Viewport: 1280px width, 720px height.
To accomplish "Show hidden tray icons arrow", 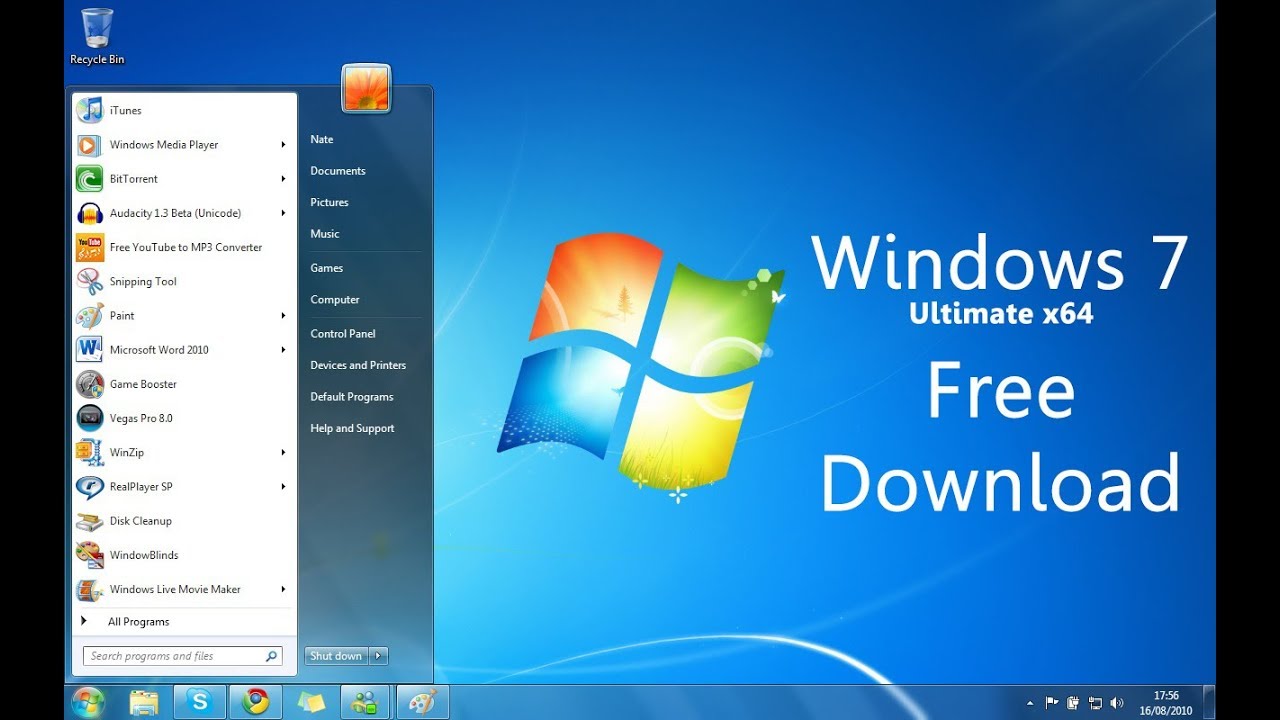I will tap(1030, 703).
